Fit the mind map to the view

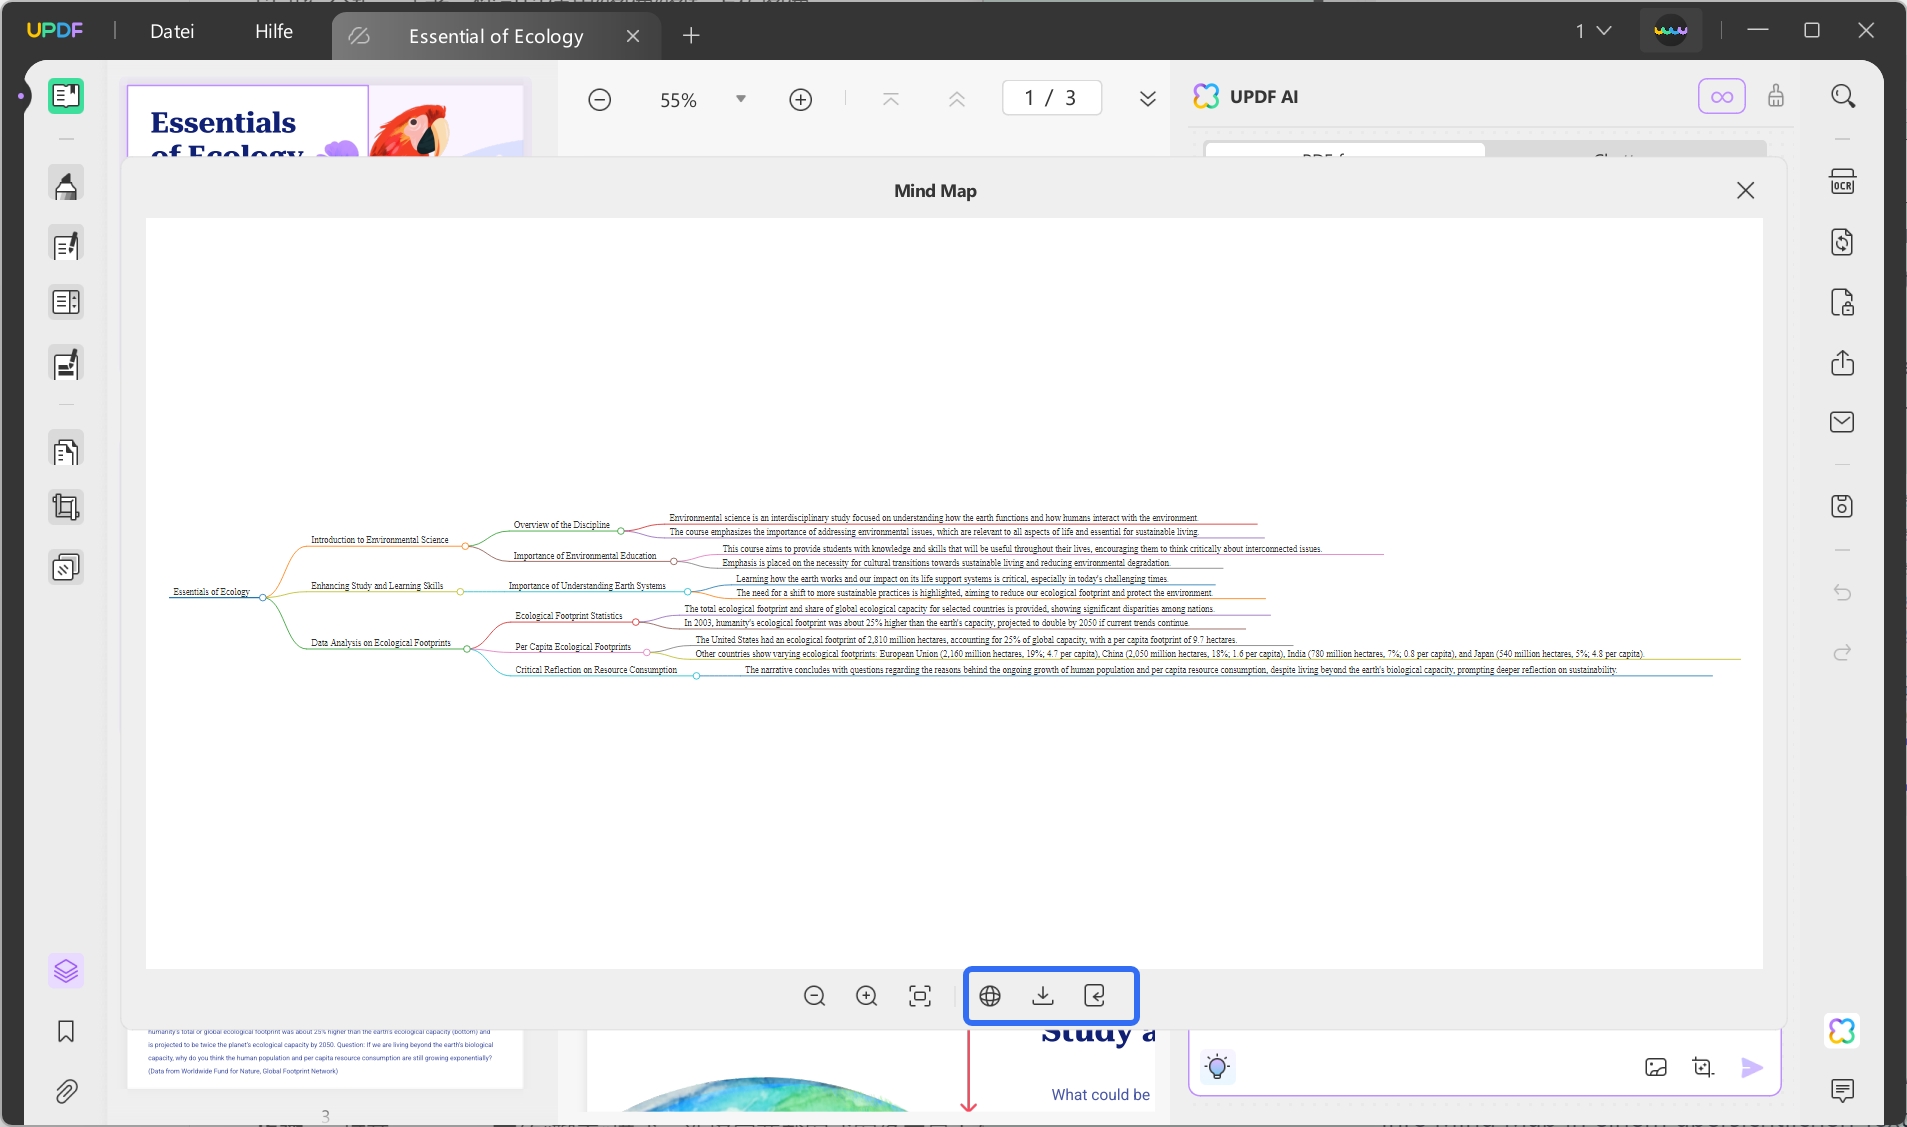click(920, 996)
